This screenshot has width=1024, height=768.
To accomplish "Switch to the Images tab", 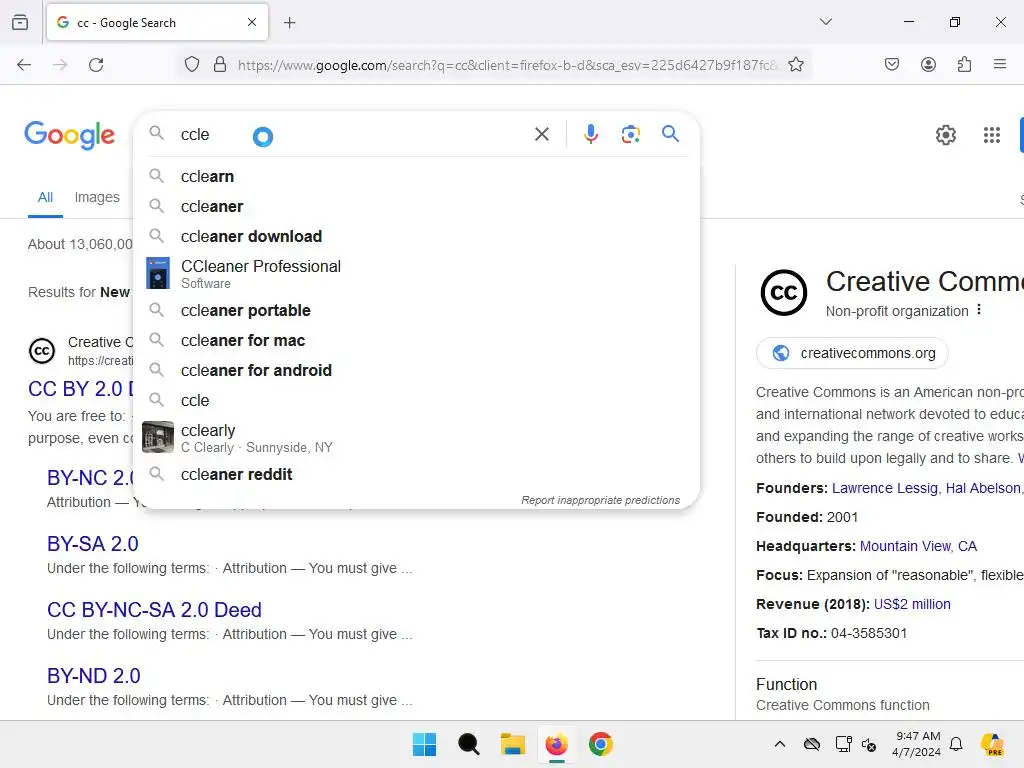I will (97, 197).
